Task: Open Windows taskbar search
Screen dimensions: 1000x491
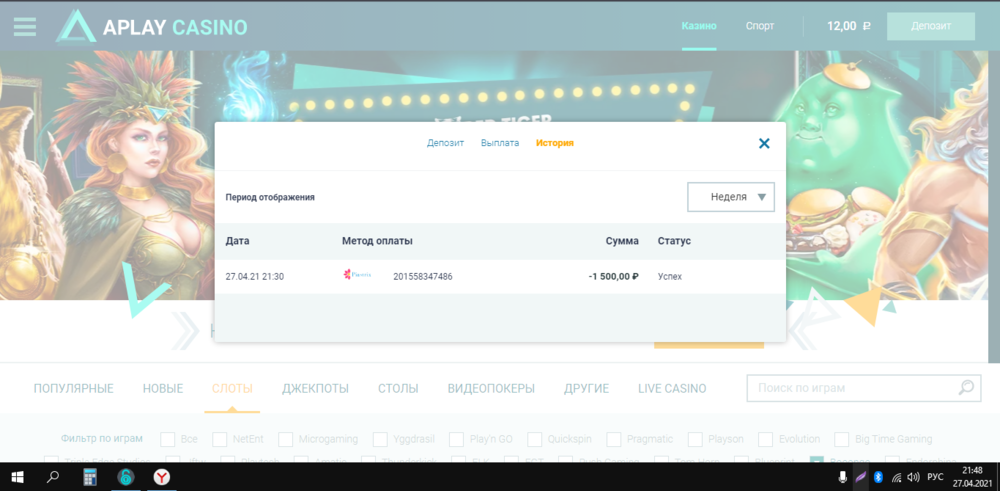Action: point(53,476)
